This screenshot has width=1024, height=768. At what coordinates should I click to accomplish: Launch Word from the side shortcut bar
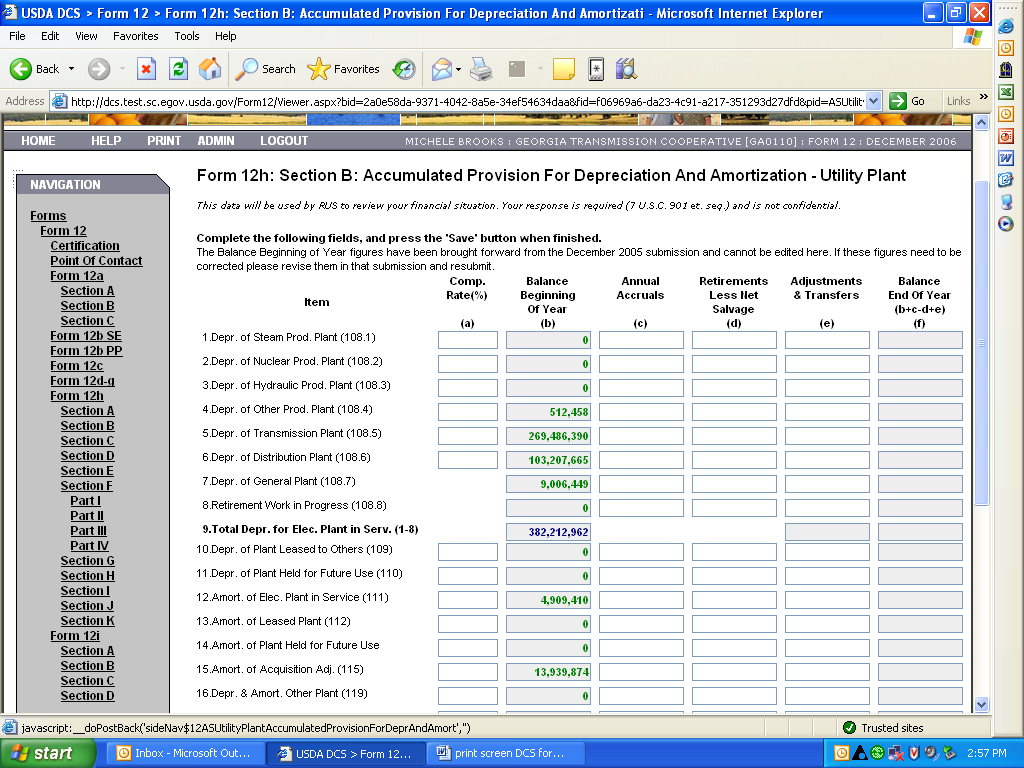(x=1006, y=158)
